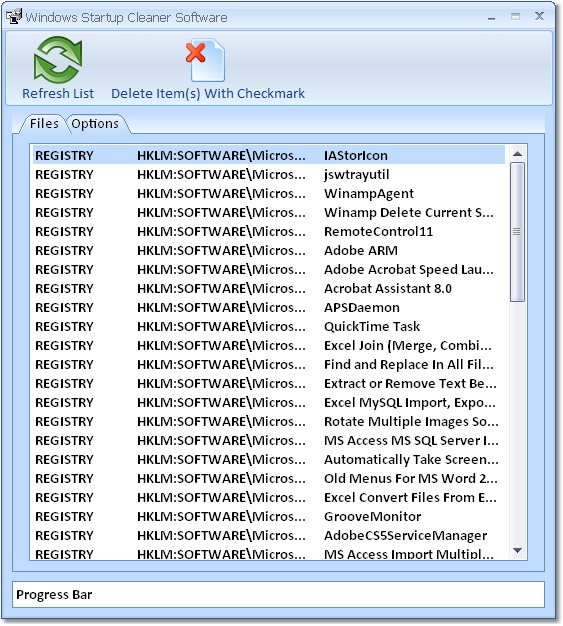563x626 pixels.
Task: Close the Windows Startup Cleaner window
Action: pos(539,16)
